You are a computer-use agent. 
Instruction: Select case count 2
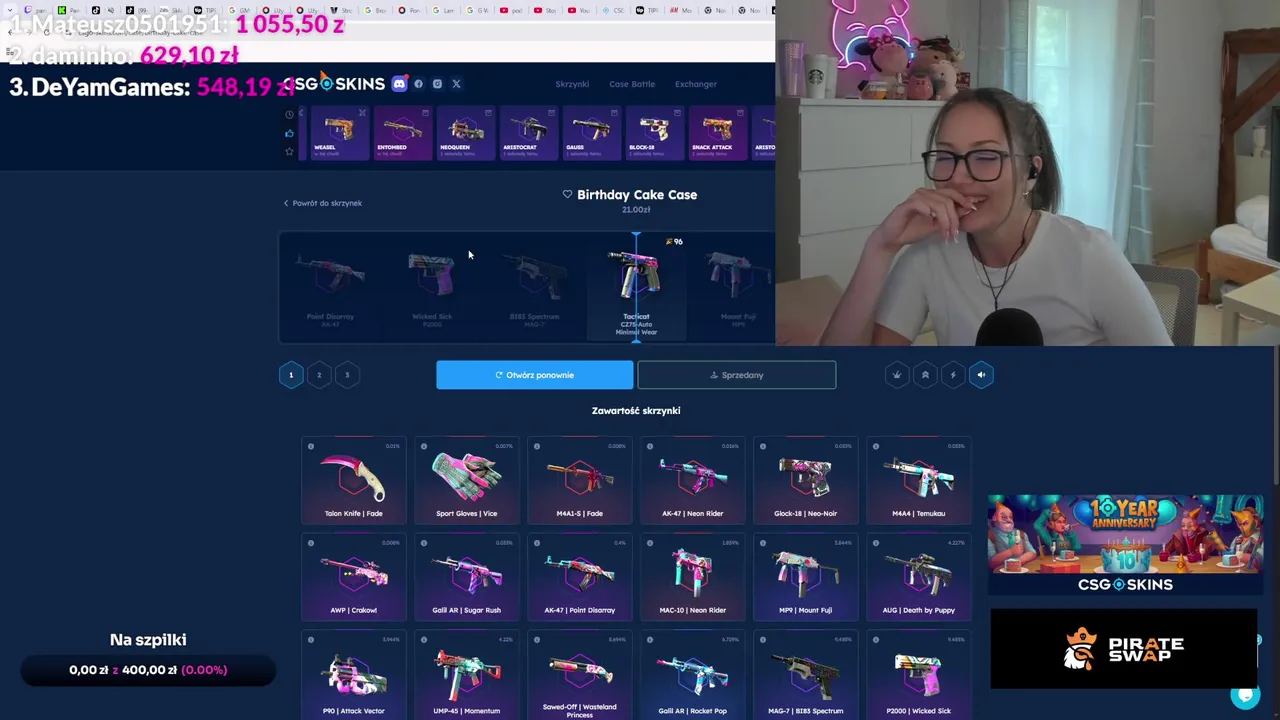[319, 375]
